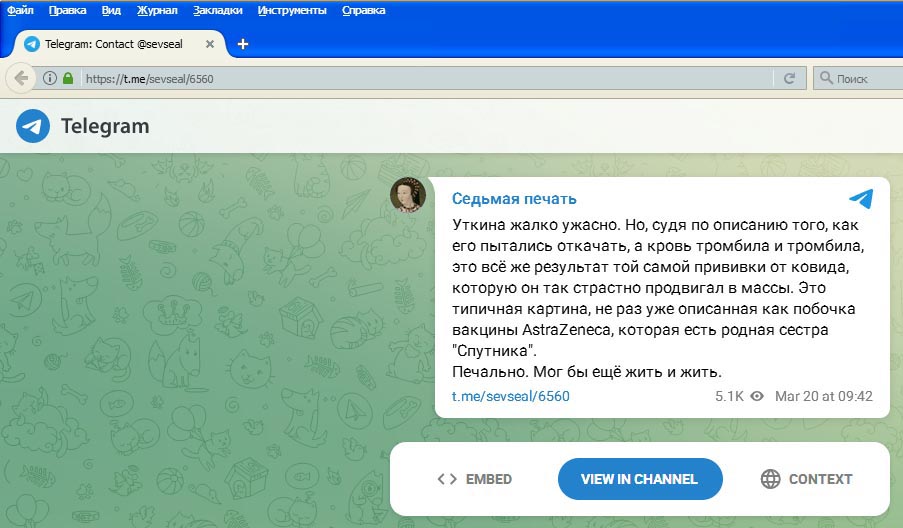The image size is (903, 528).
Task: Open the Закладки menu
Action: (x=218, y=10)
